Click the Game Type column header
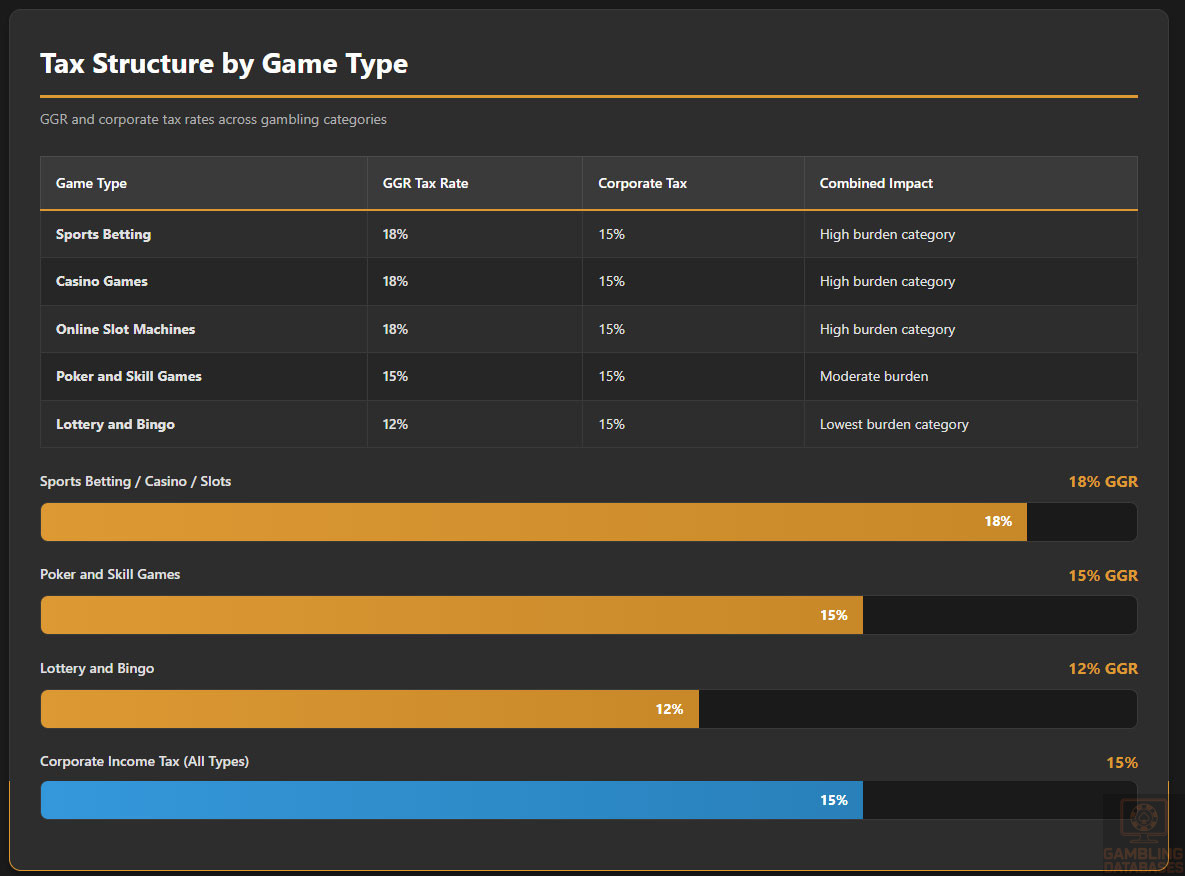 pyautogui.click(x=91, y=183)
